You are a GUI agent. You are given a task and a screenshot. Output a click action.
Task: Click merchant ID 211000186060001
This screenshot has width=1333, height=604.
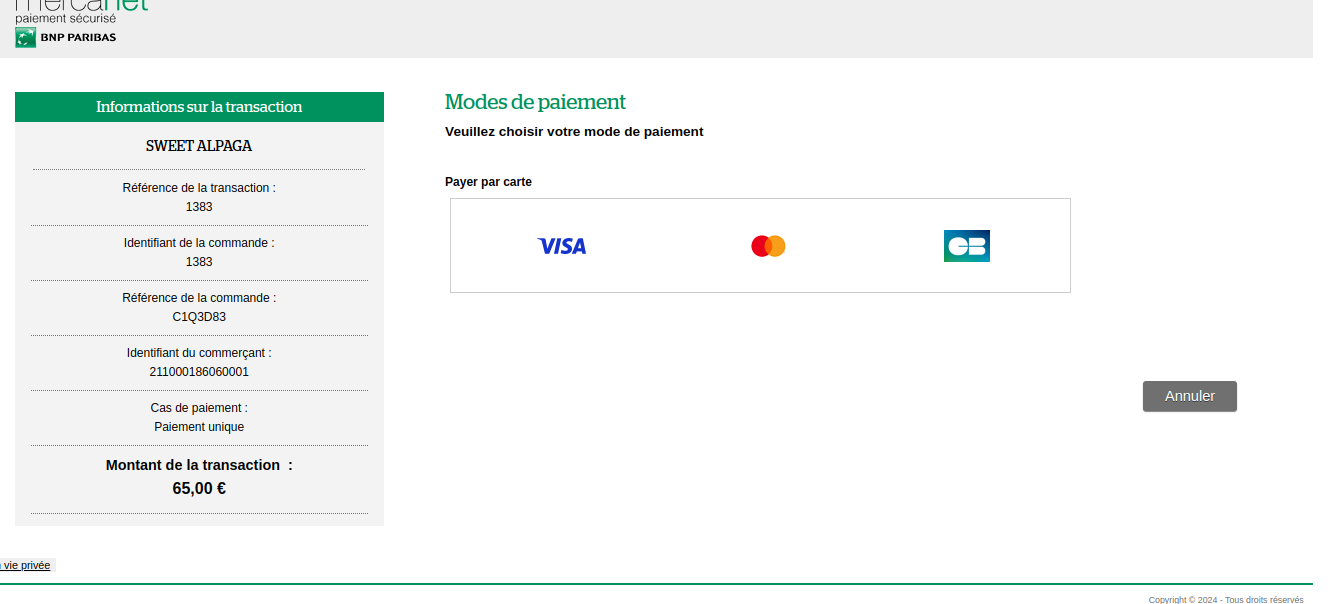tap(199, 372)
